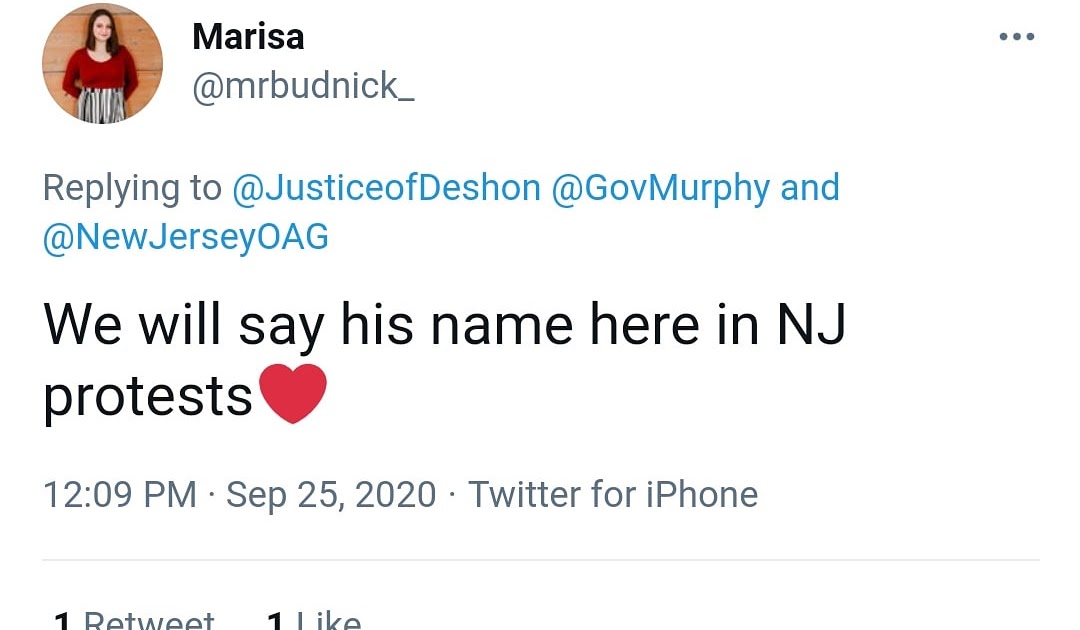Visit the @mrbudnick_ handle profile
Image resolution: width=1080 pixels, height=630 pixels.
(303, 86)
